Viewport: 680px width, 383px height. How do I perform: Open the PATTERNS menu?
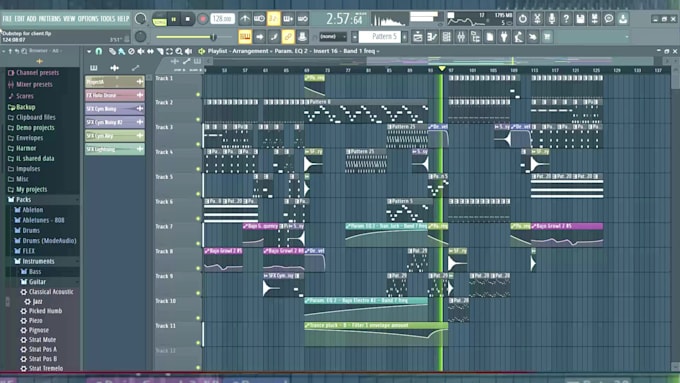50,19
